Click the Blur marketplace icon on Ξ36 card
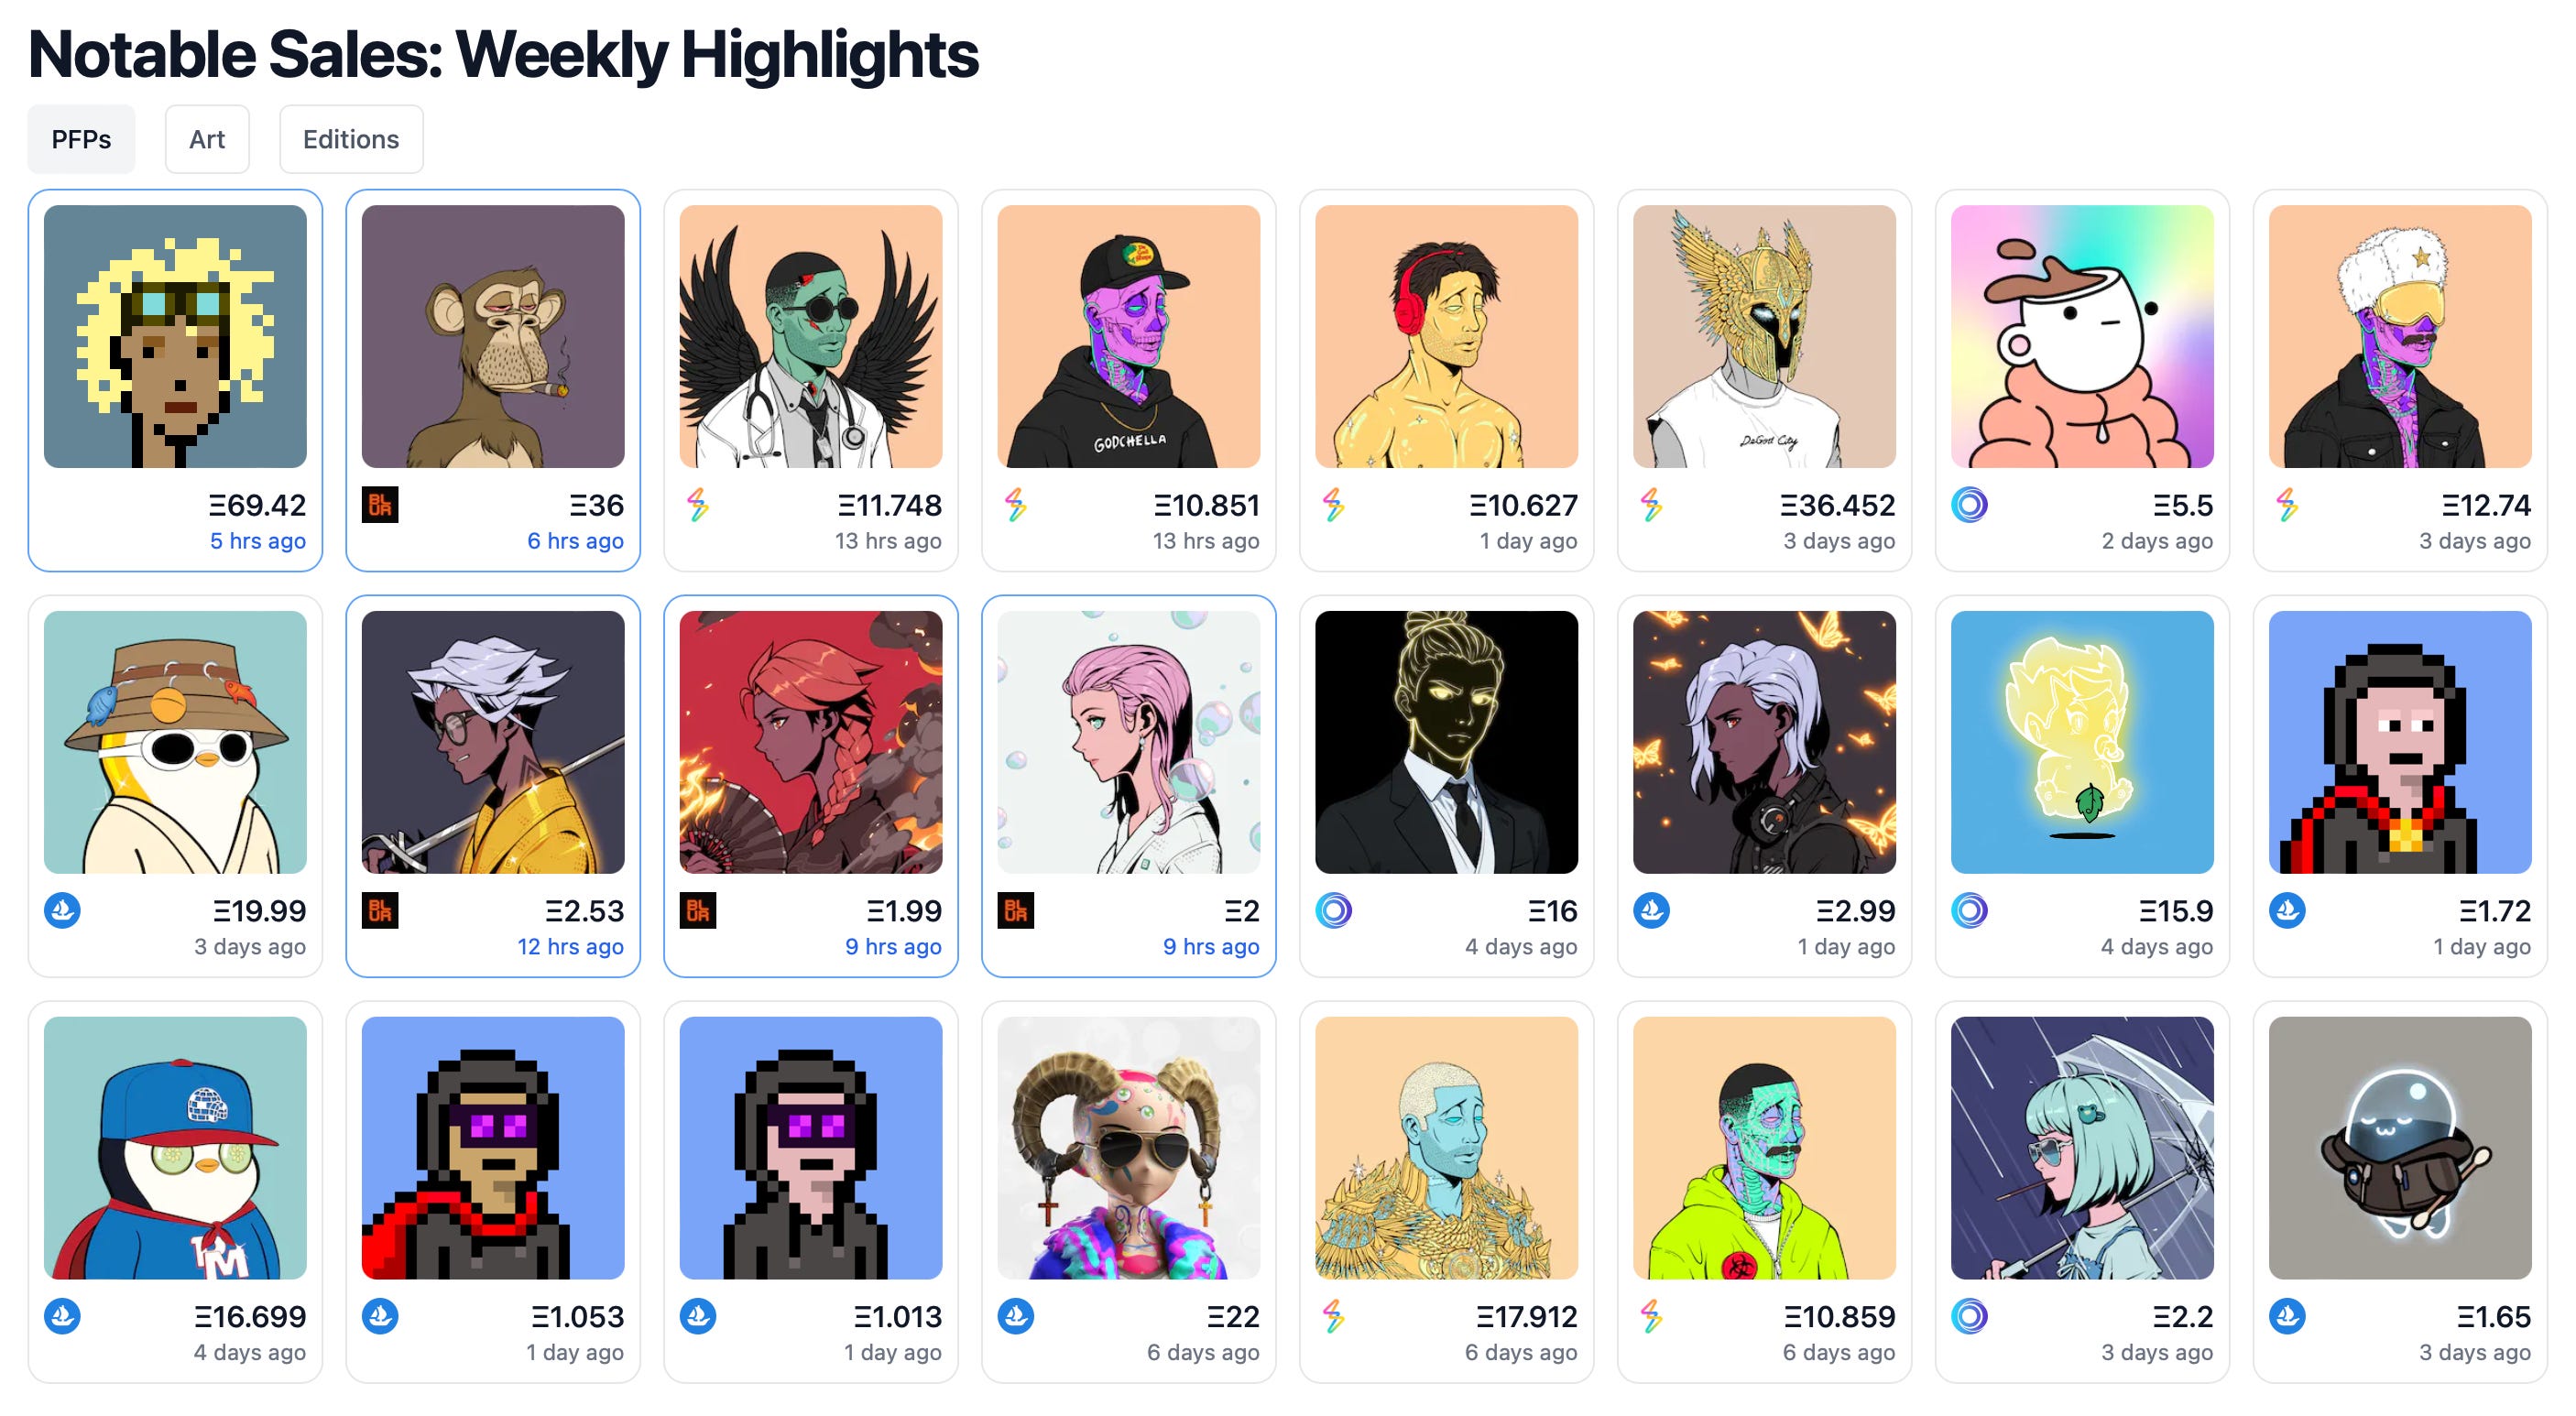Viewport: 2576px width, 1416px height. point(380,505)
